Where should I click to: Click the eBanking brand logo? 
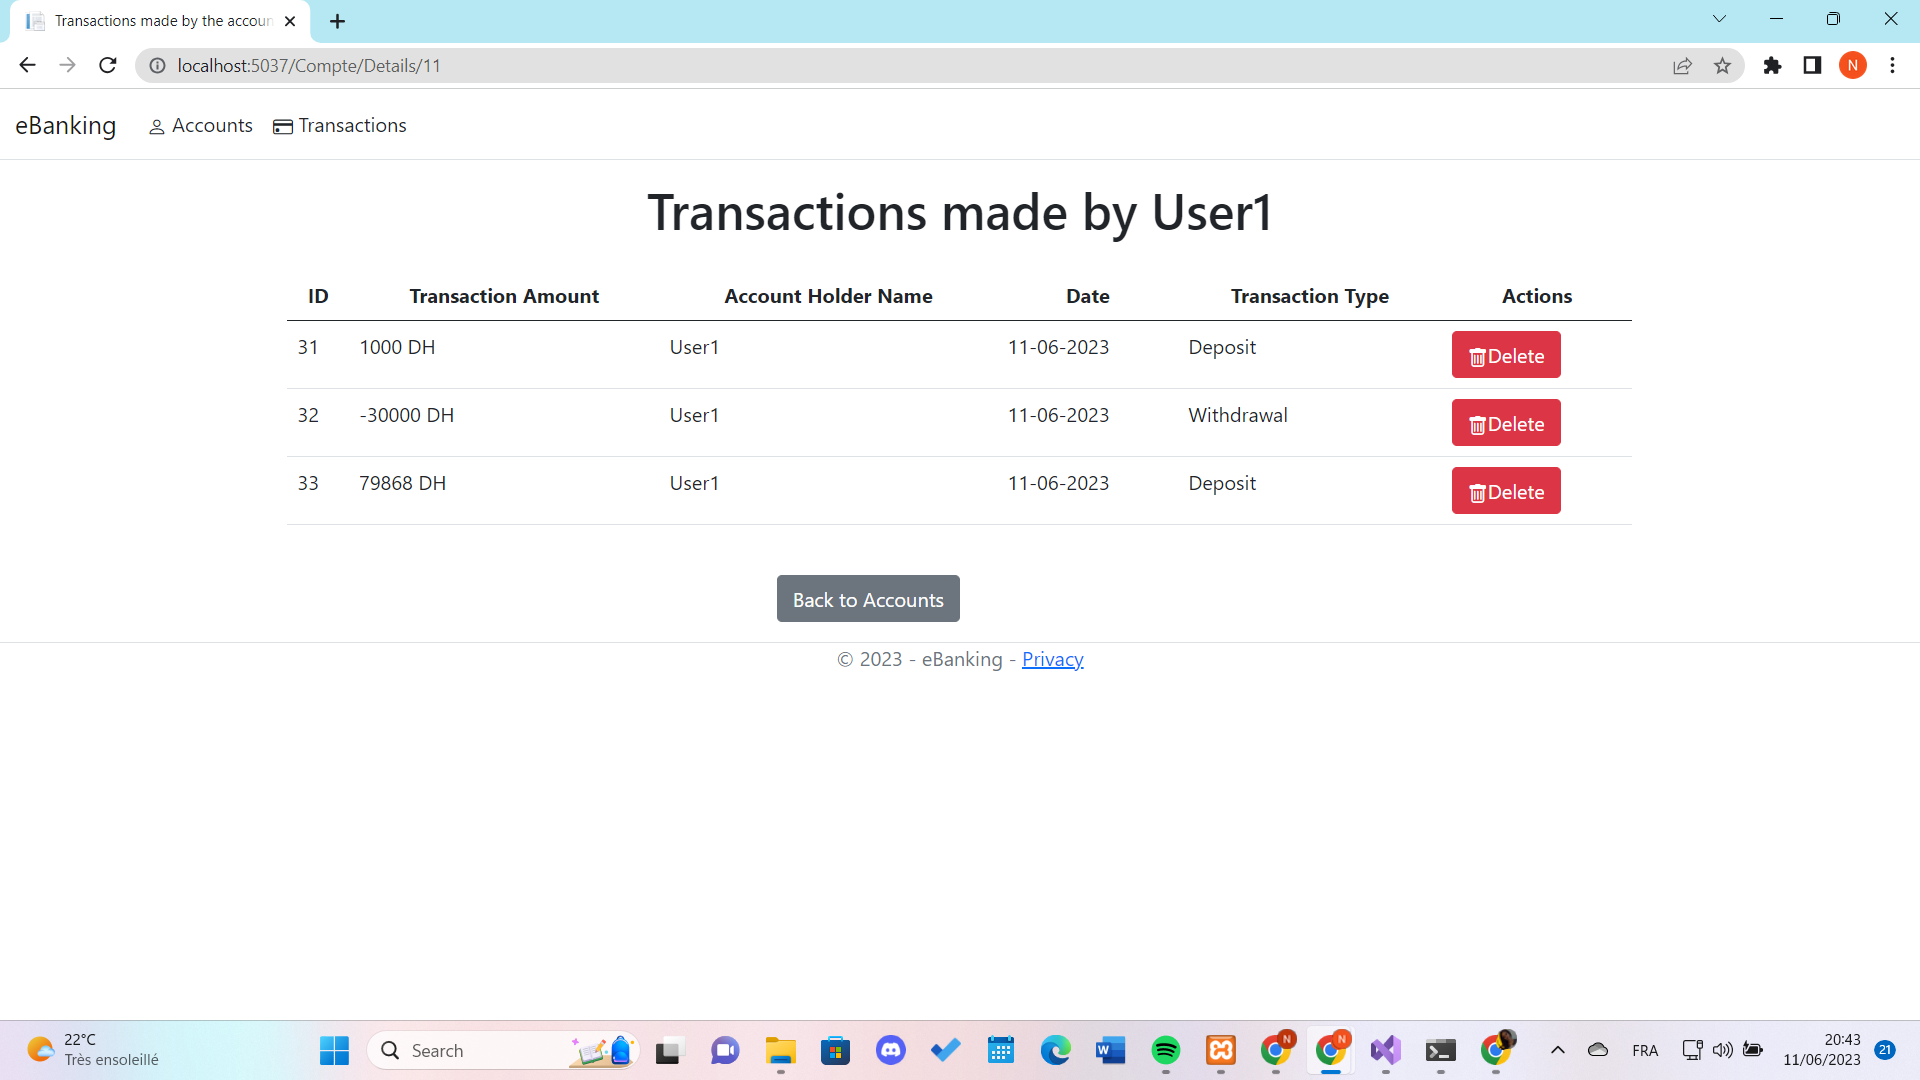[66, 126]
